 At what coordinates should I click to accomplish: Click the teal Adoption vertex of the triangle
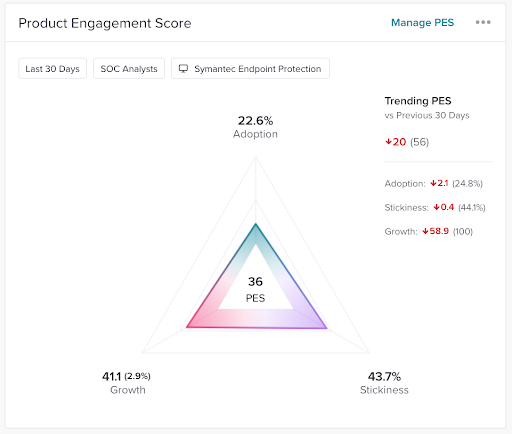(x=256, y=224)
